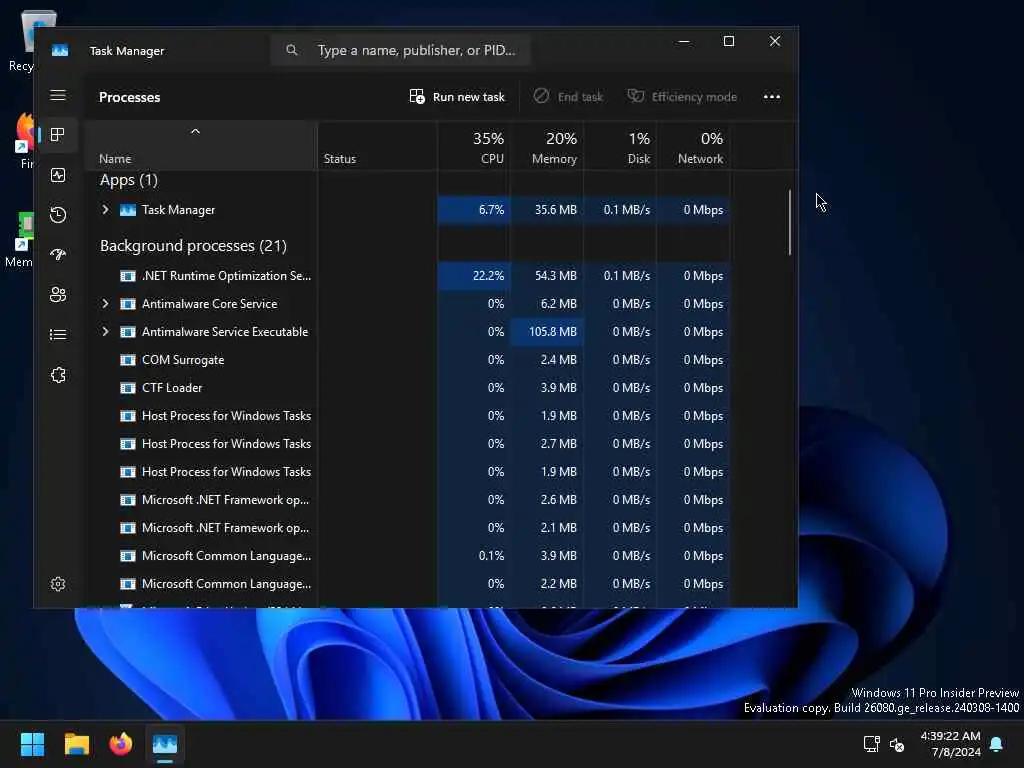The width and height of the screenshot is (1024, 768).
Task: Open the Users sidebar icon
Action: pyautogui.click(x=58, y=295)
